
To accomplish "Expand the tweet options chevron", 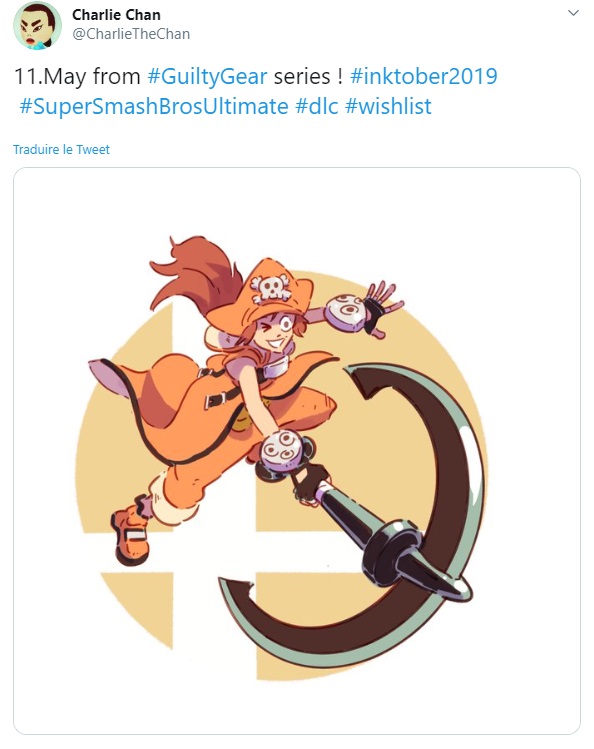I will pyautogui.click(x=573, y=13).
